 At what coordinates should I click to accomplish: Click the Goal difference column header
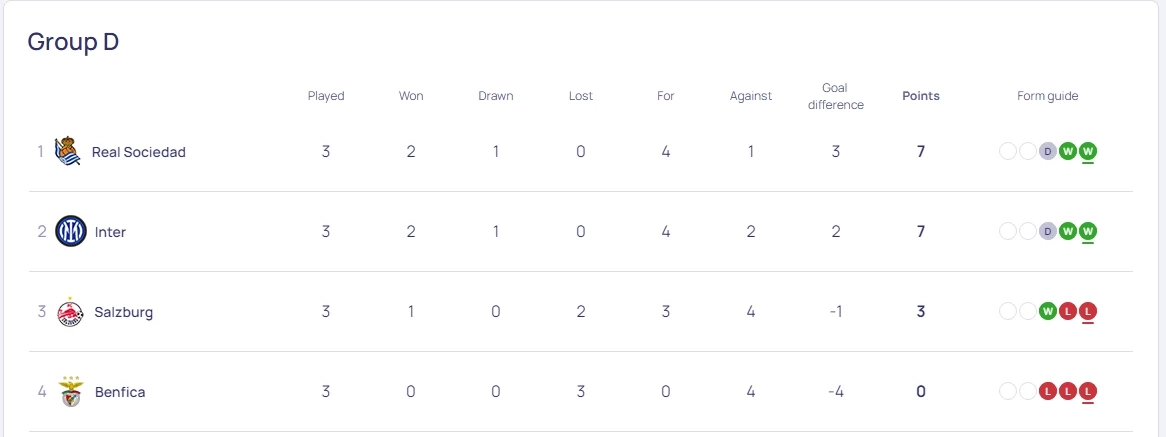[835, 96]
